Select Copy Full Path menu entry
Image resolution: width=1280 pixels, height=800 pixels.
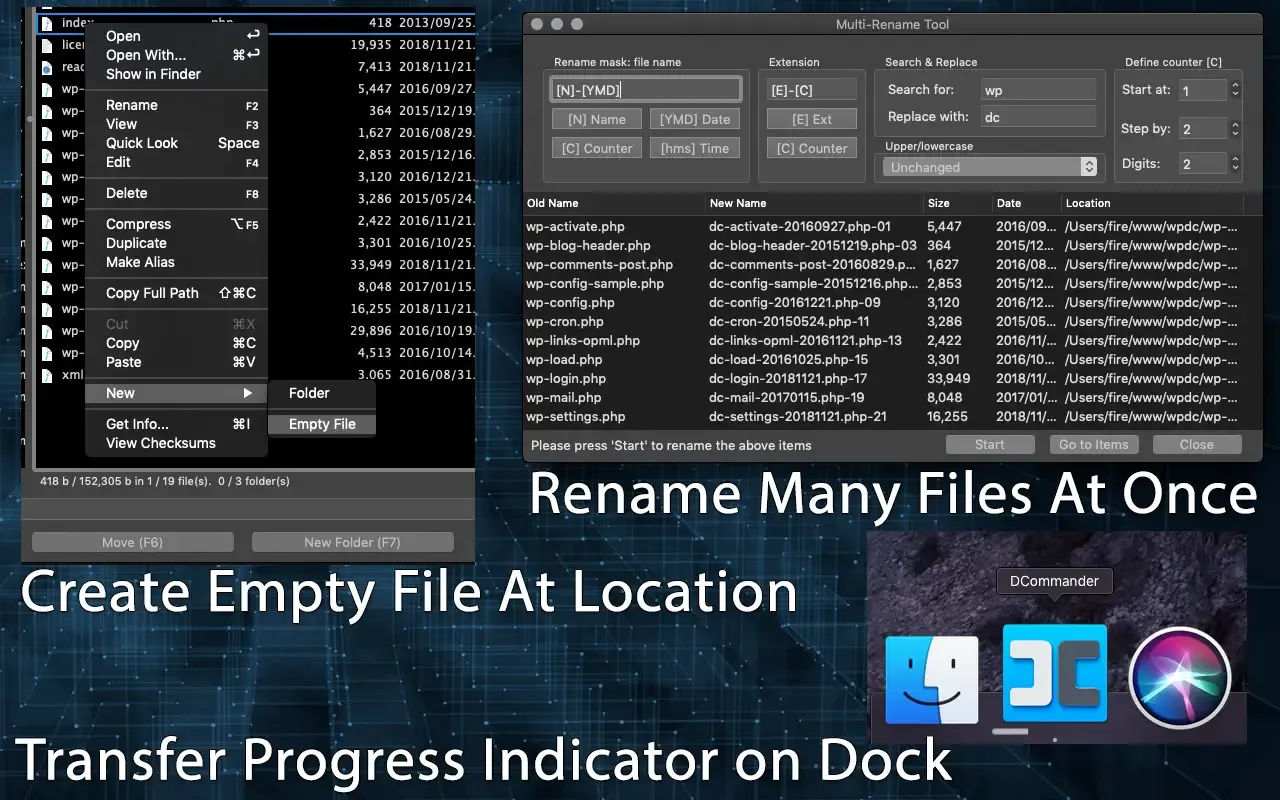pos(180,293)
